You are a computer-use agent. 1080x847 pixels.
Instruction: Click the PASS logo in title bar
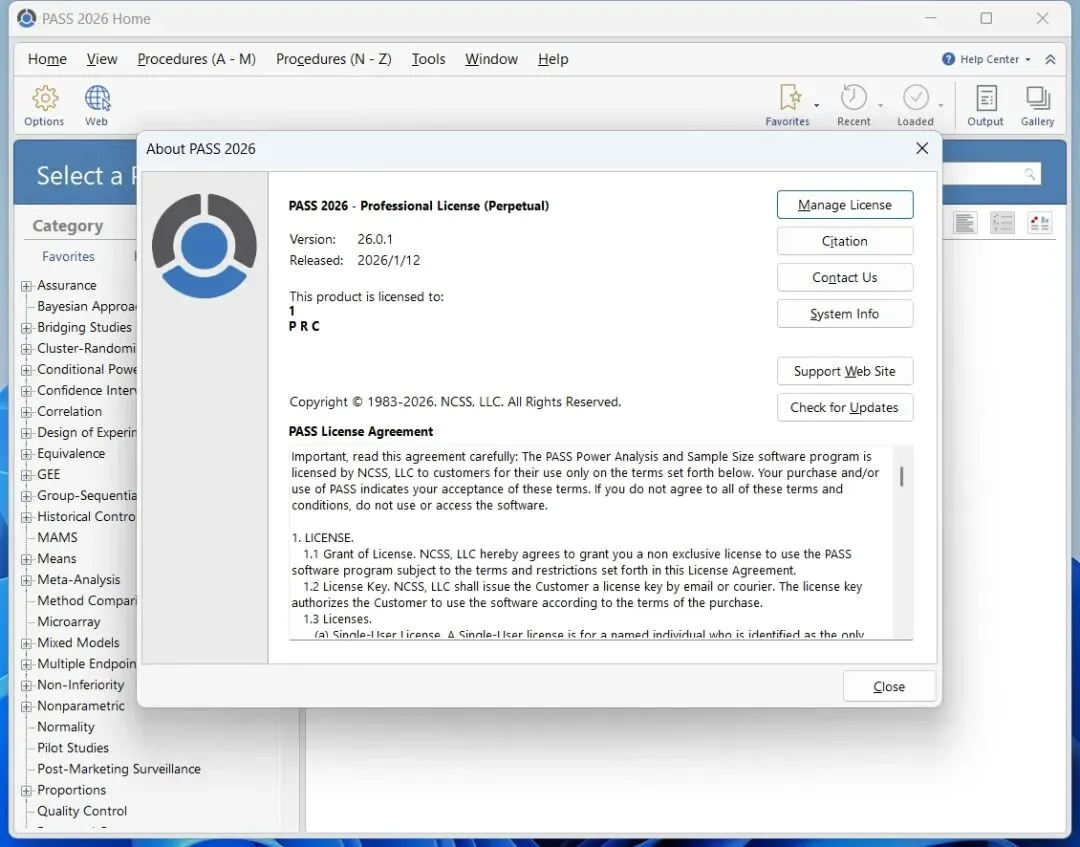pos(26,19)
